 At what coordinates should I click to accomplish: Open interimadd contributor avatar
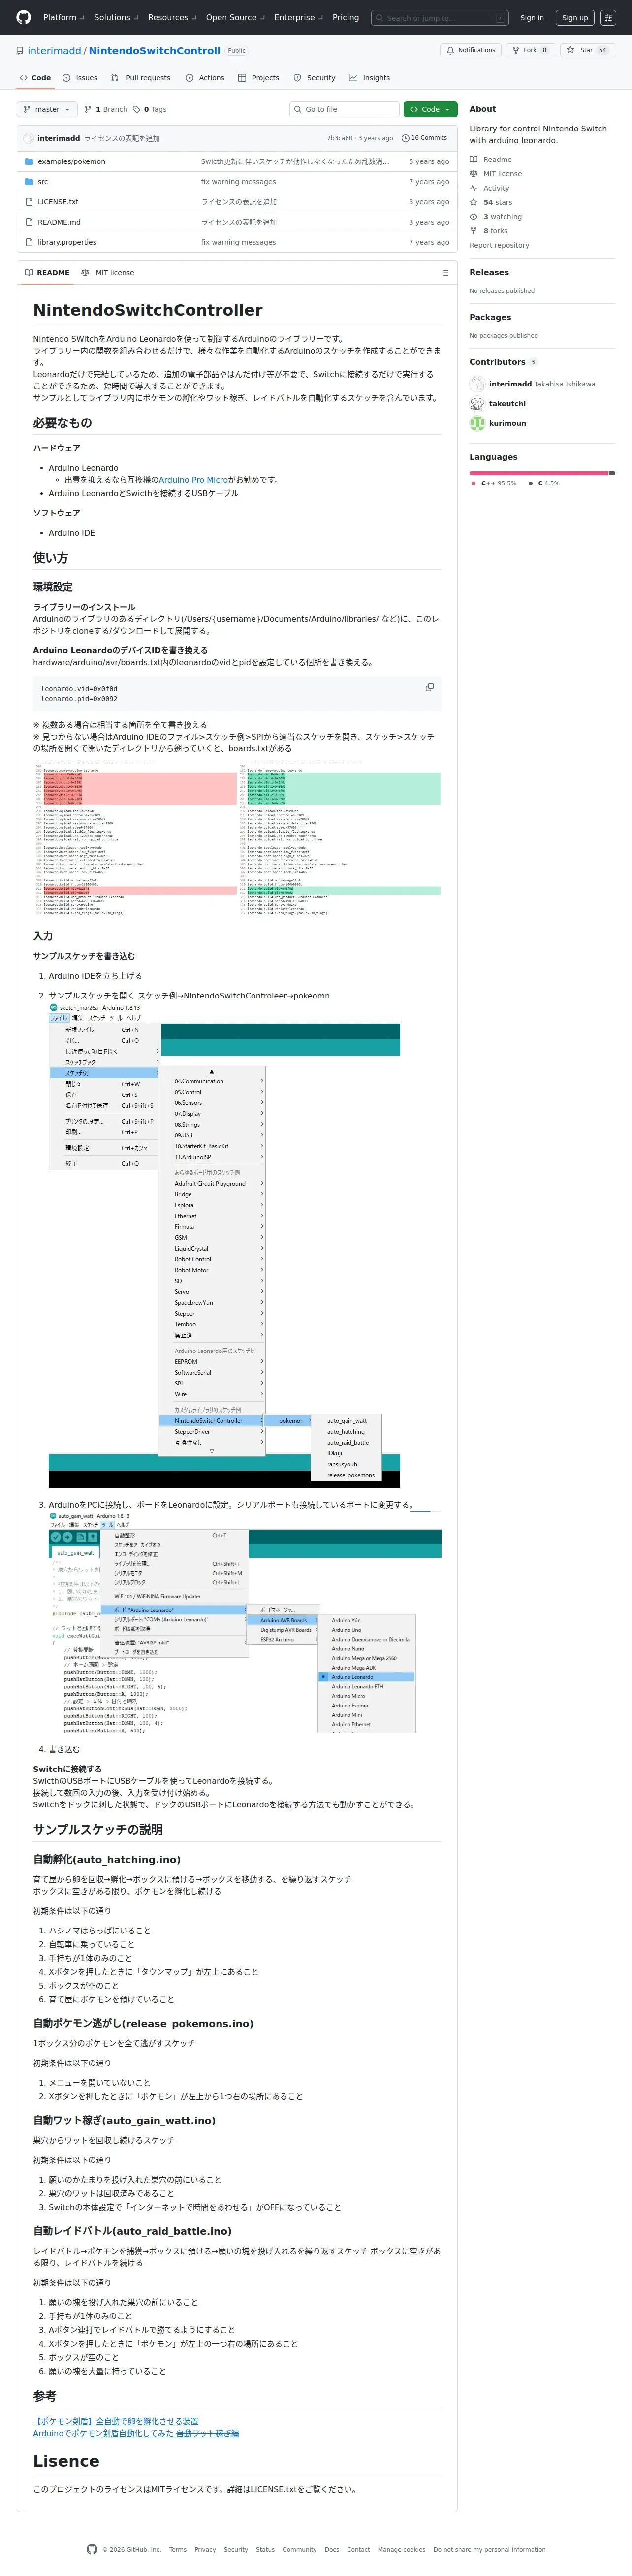tap(477, 384)
